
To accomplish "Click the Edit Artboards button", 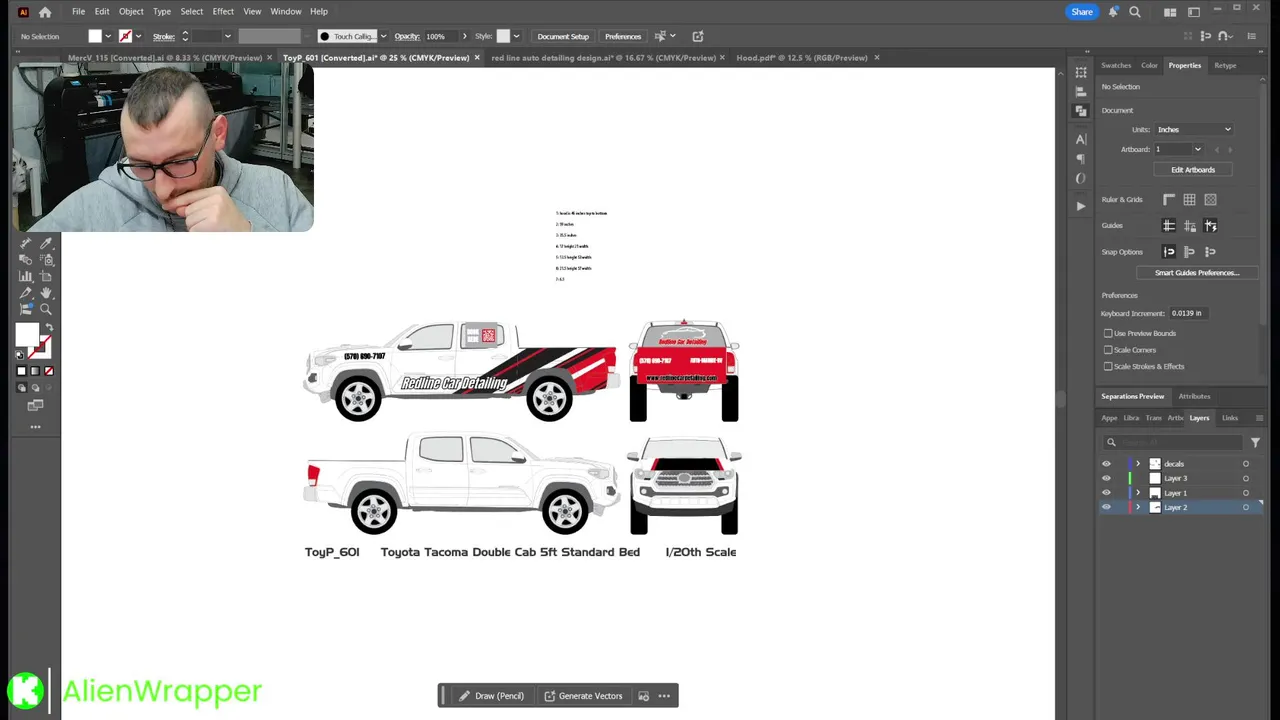I will 1193,170.
